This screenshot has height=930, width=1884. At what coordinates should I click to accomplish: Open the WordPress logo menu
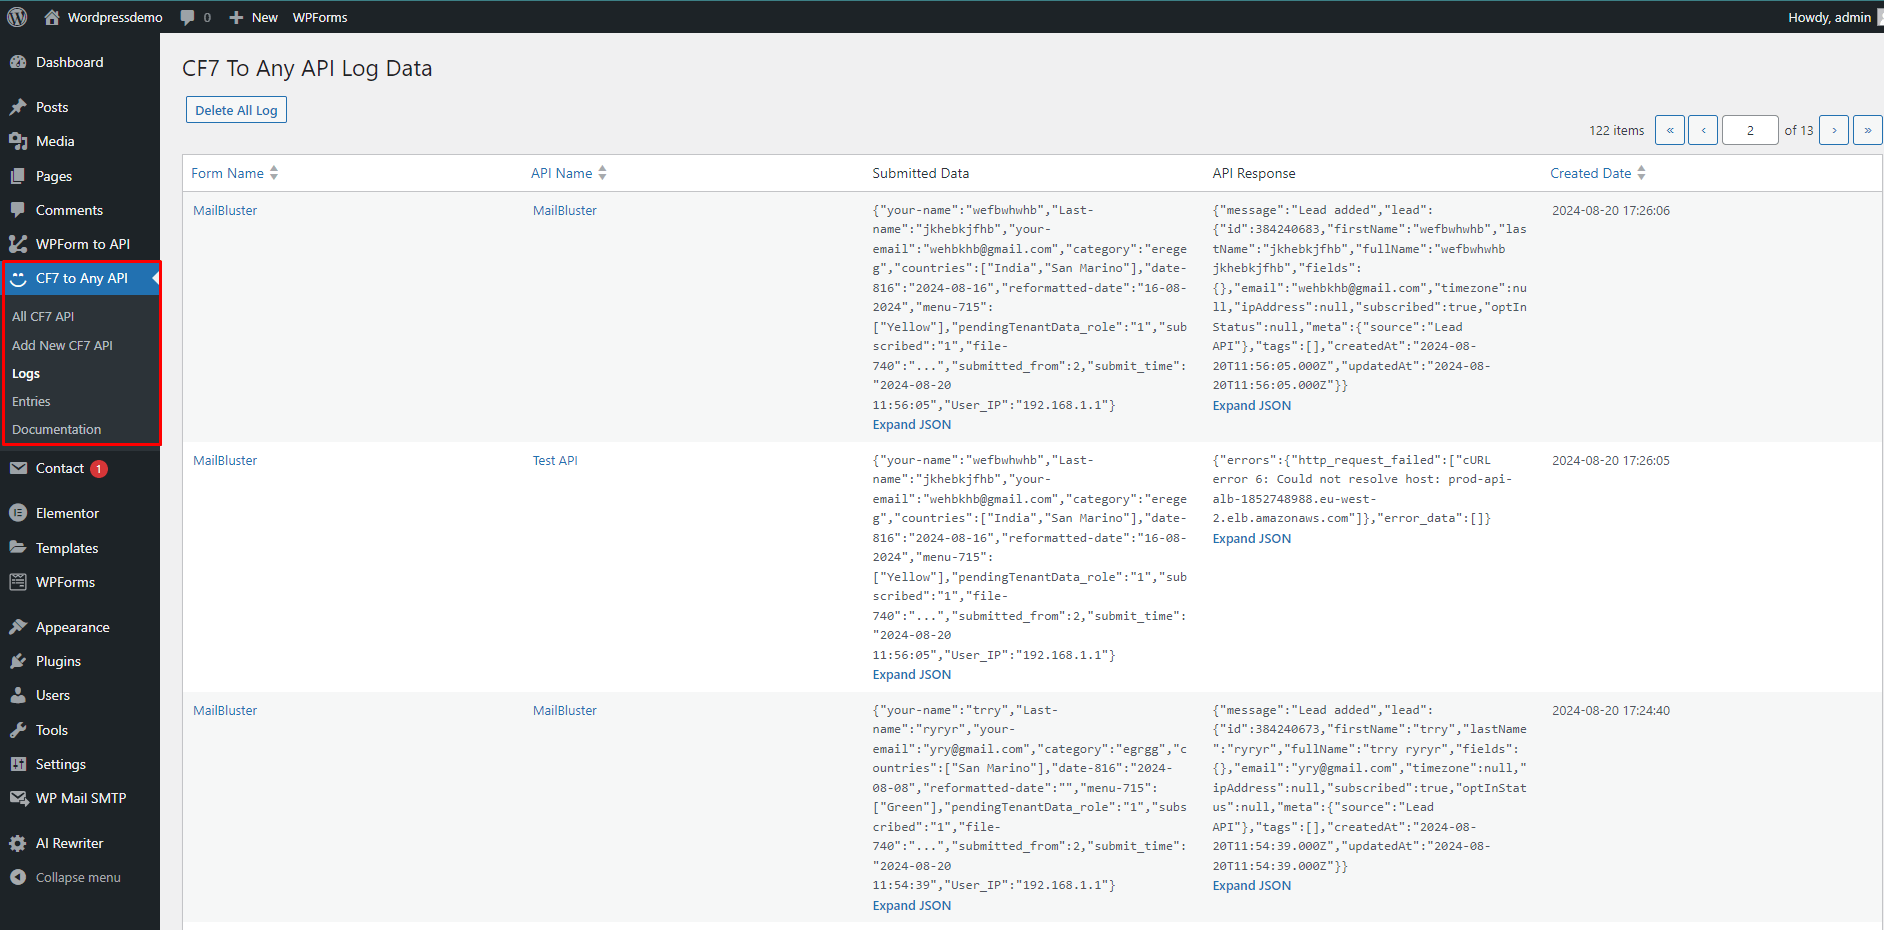[x=17, y=17]
